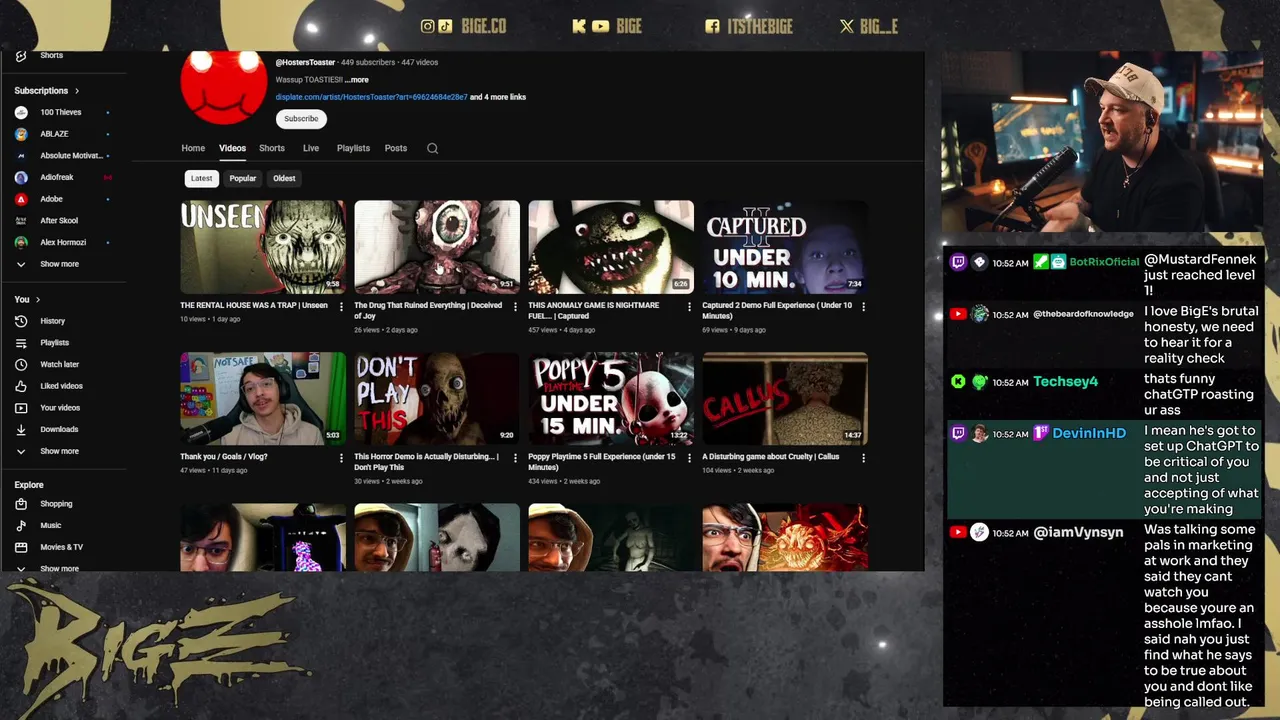This screenshot has height=720, width=1280.
Task: Open options menu for Poppy Playtime 5 video
Action: click(x=689, y=458)
